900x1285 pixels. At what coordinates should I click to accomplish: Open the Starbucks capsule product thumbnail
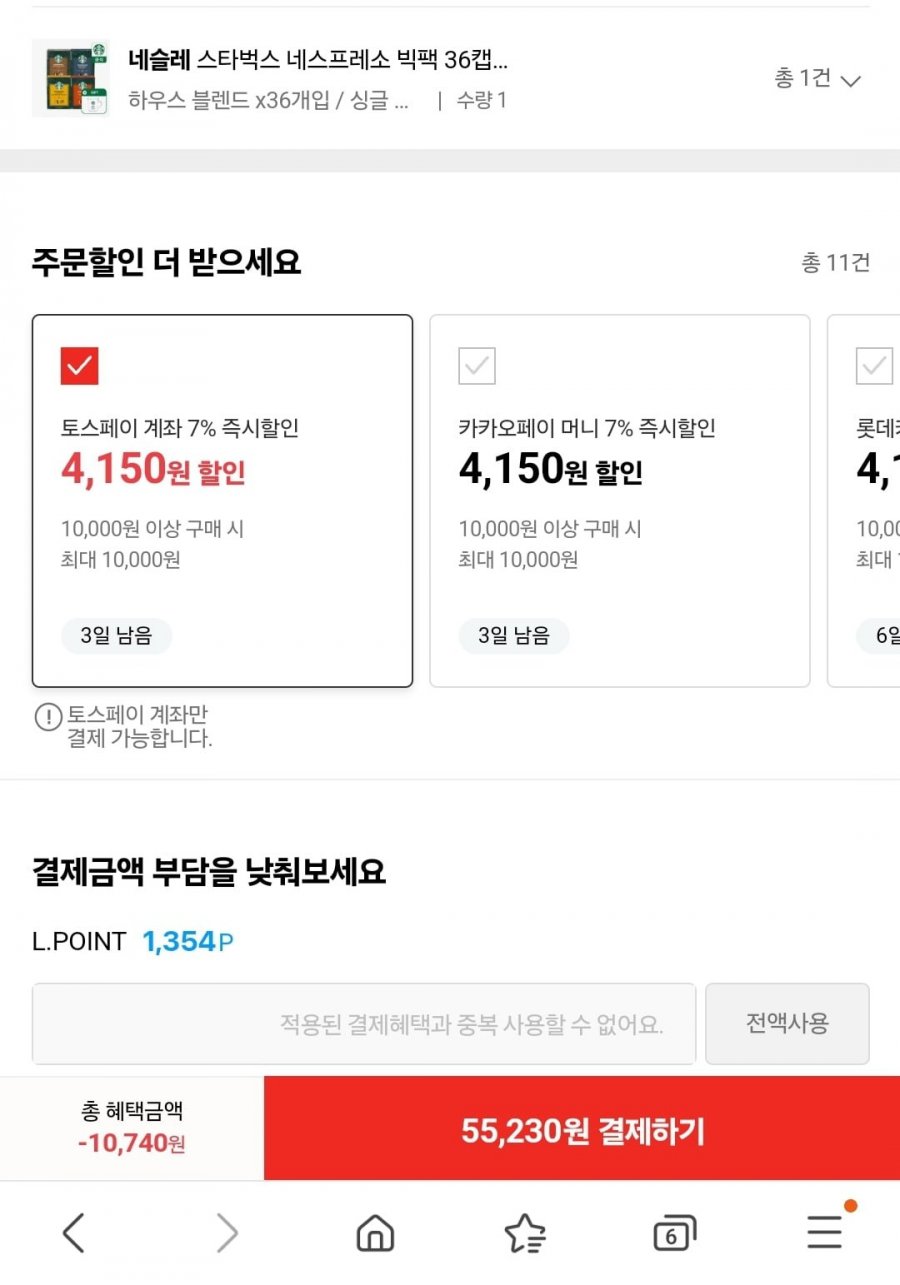click(x=70, y=78)
